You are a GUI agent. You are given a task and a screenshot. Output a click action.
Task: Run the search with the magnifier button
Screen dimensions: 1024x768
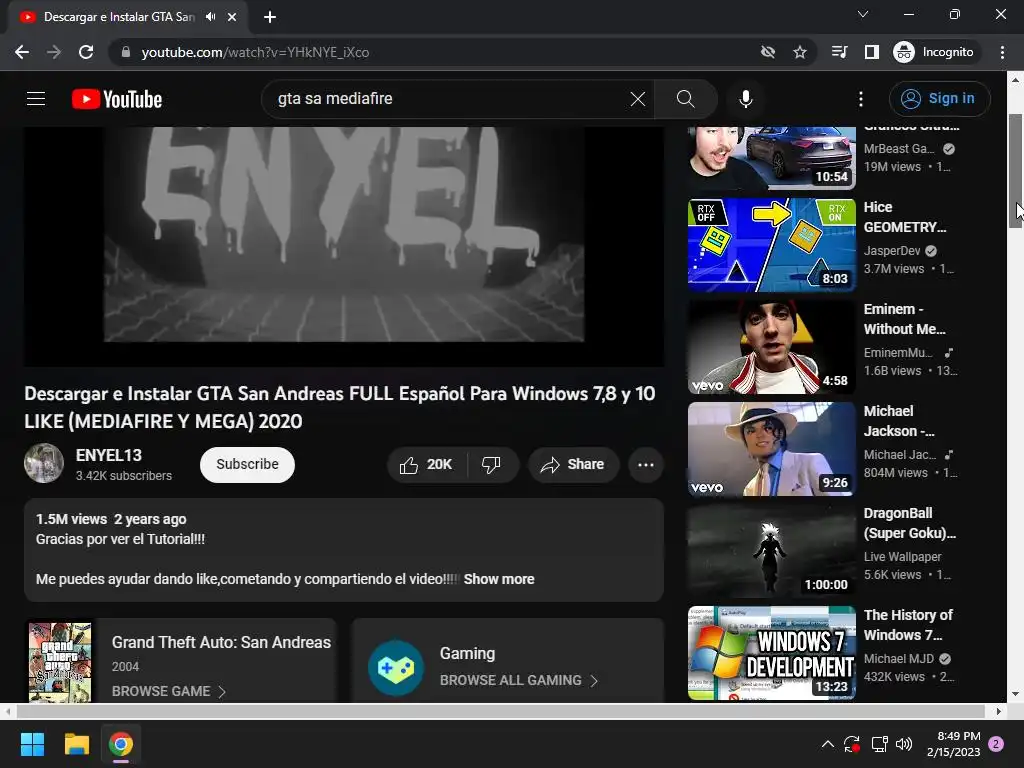click(686, 99)
